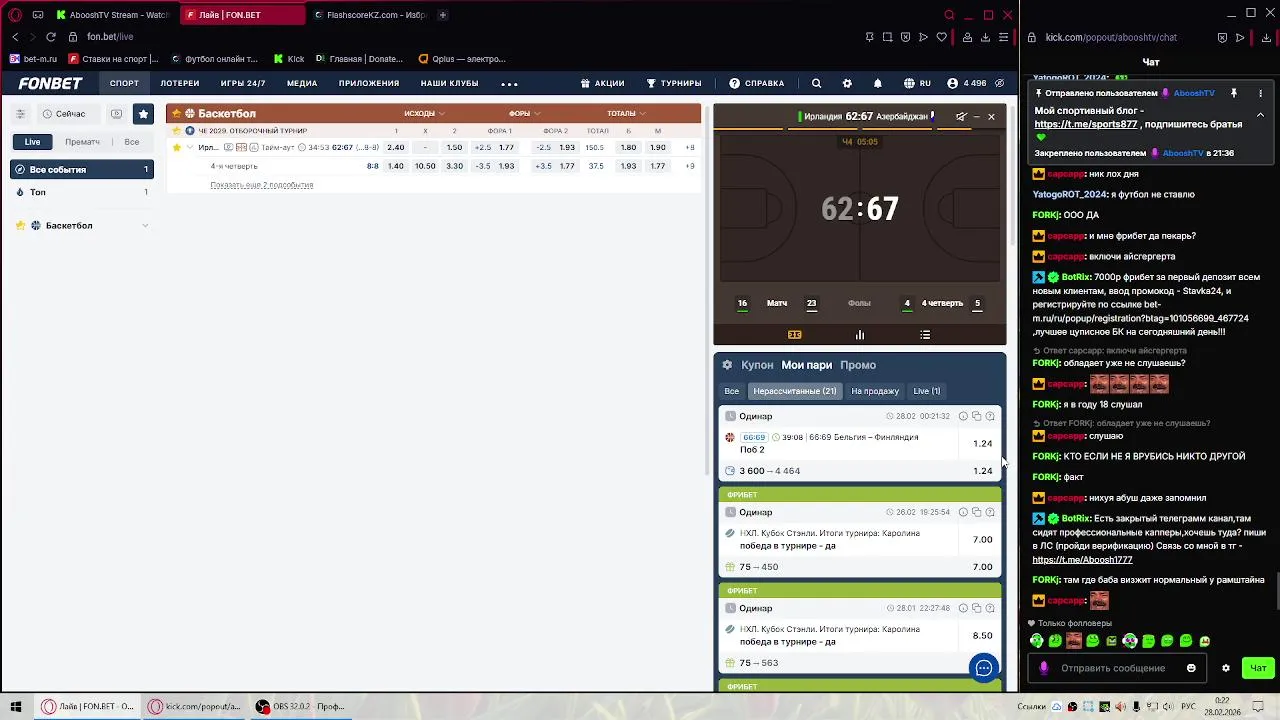Select the На продажу filter
The height and width of the screenshot is (720, 1280).
tap(875, 391)
